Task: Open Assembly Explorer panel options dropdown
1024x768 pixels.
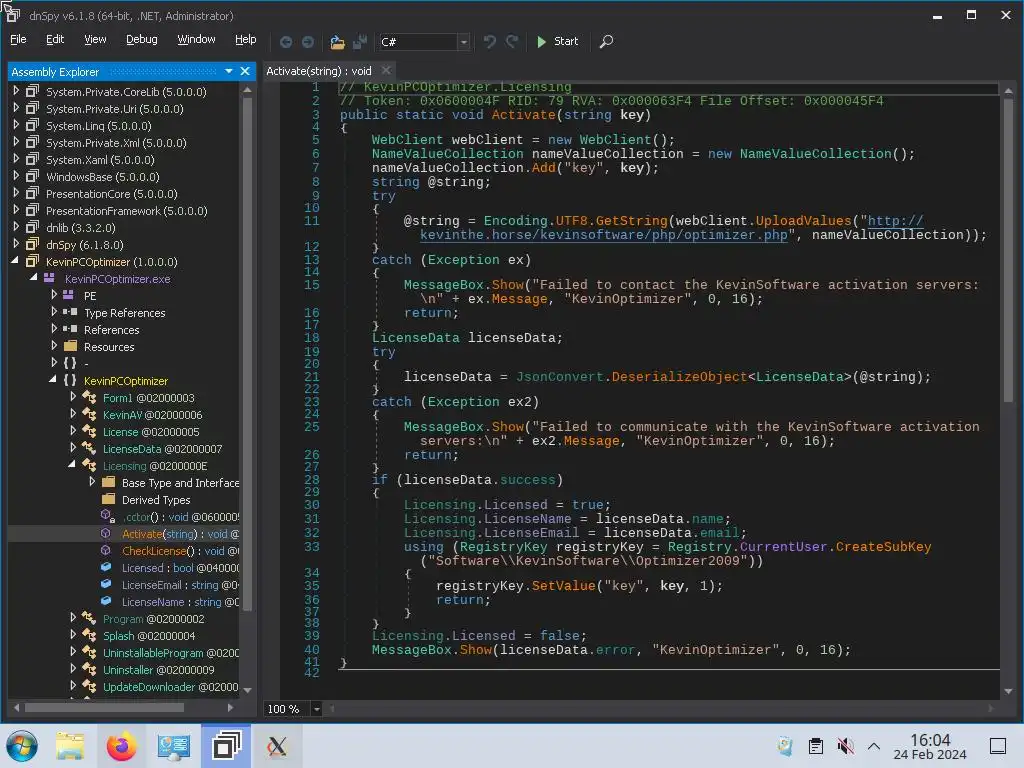Action: [229, 71]
